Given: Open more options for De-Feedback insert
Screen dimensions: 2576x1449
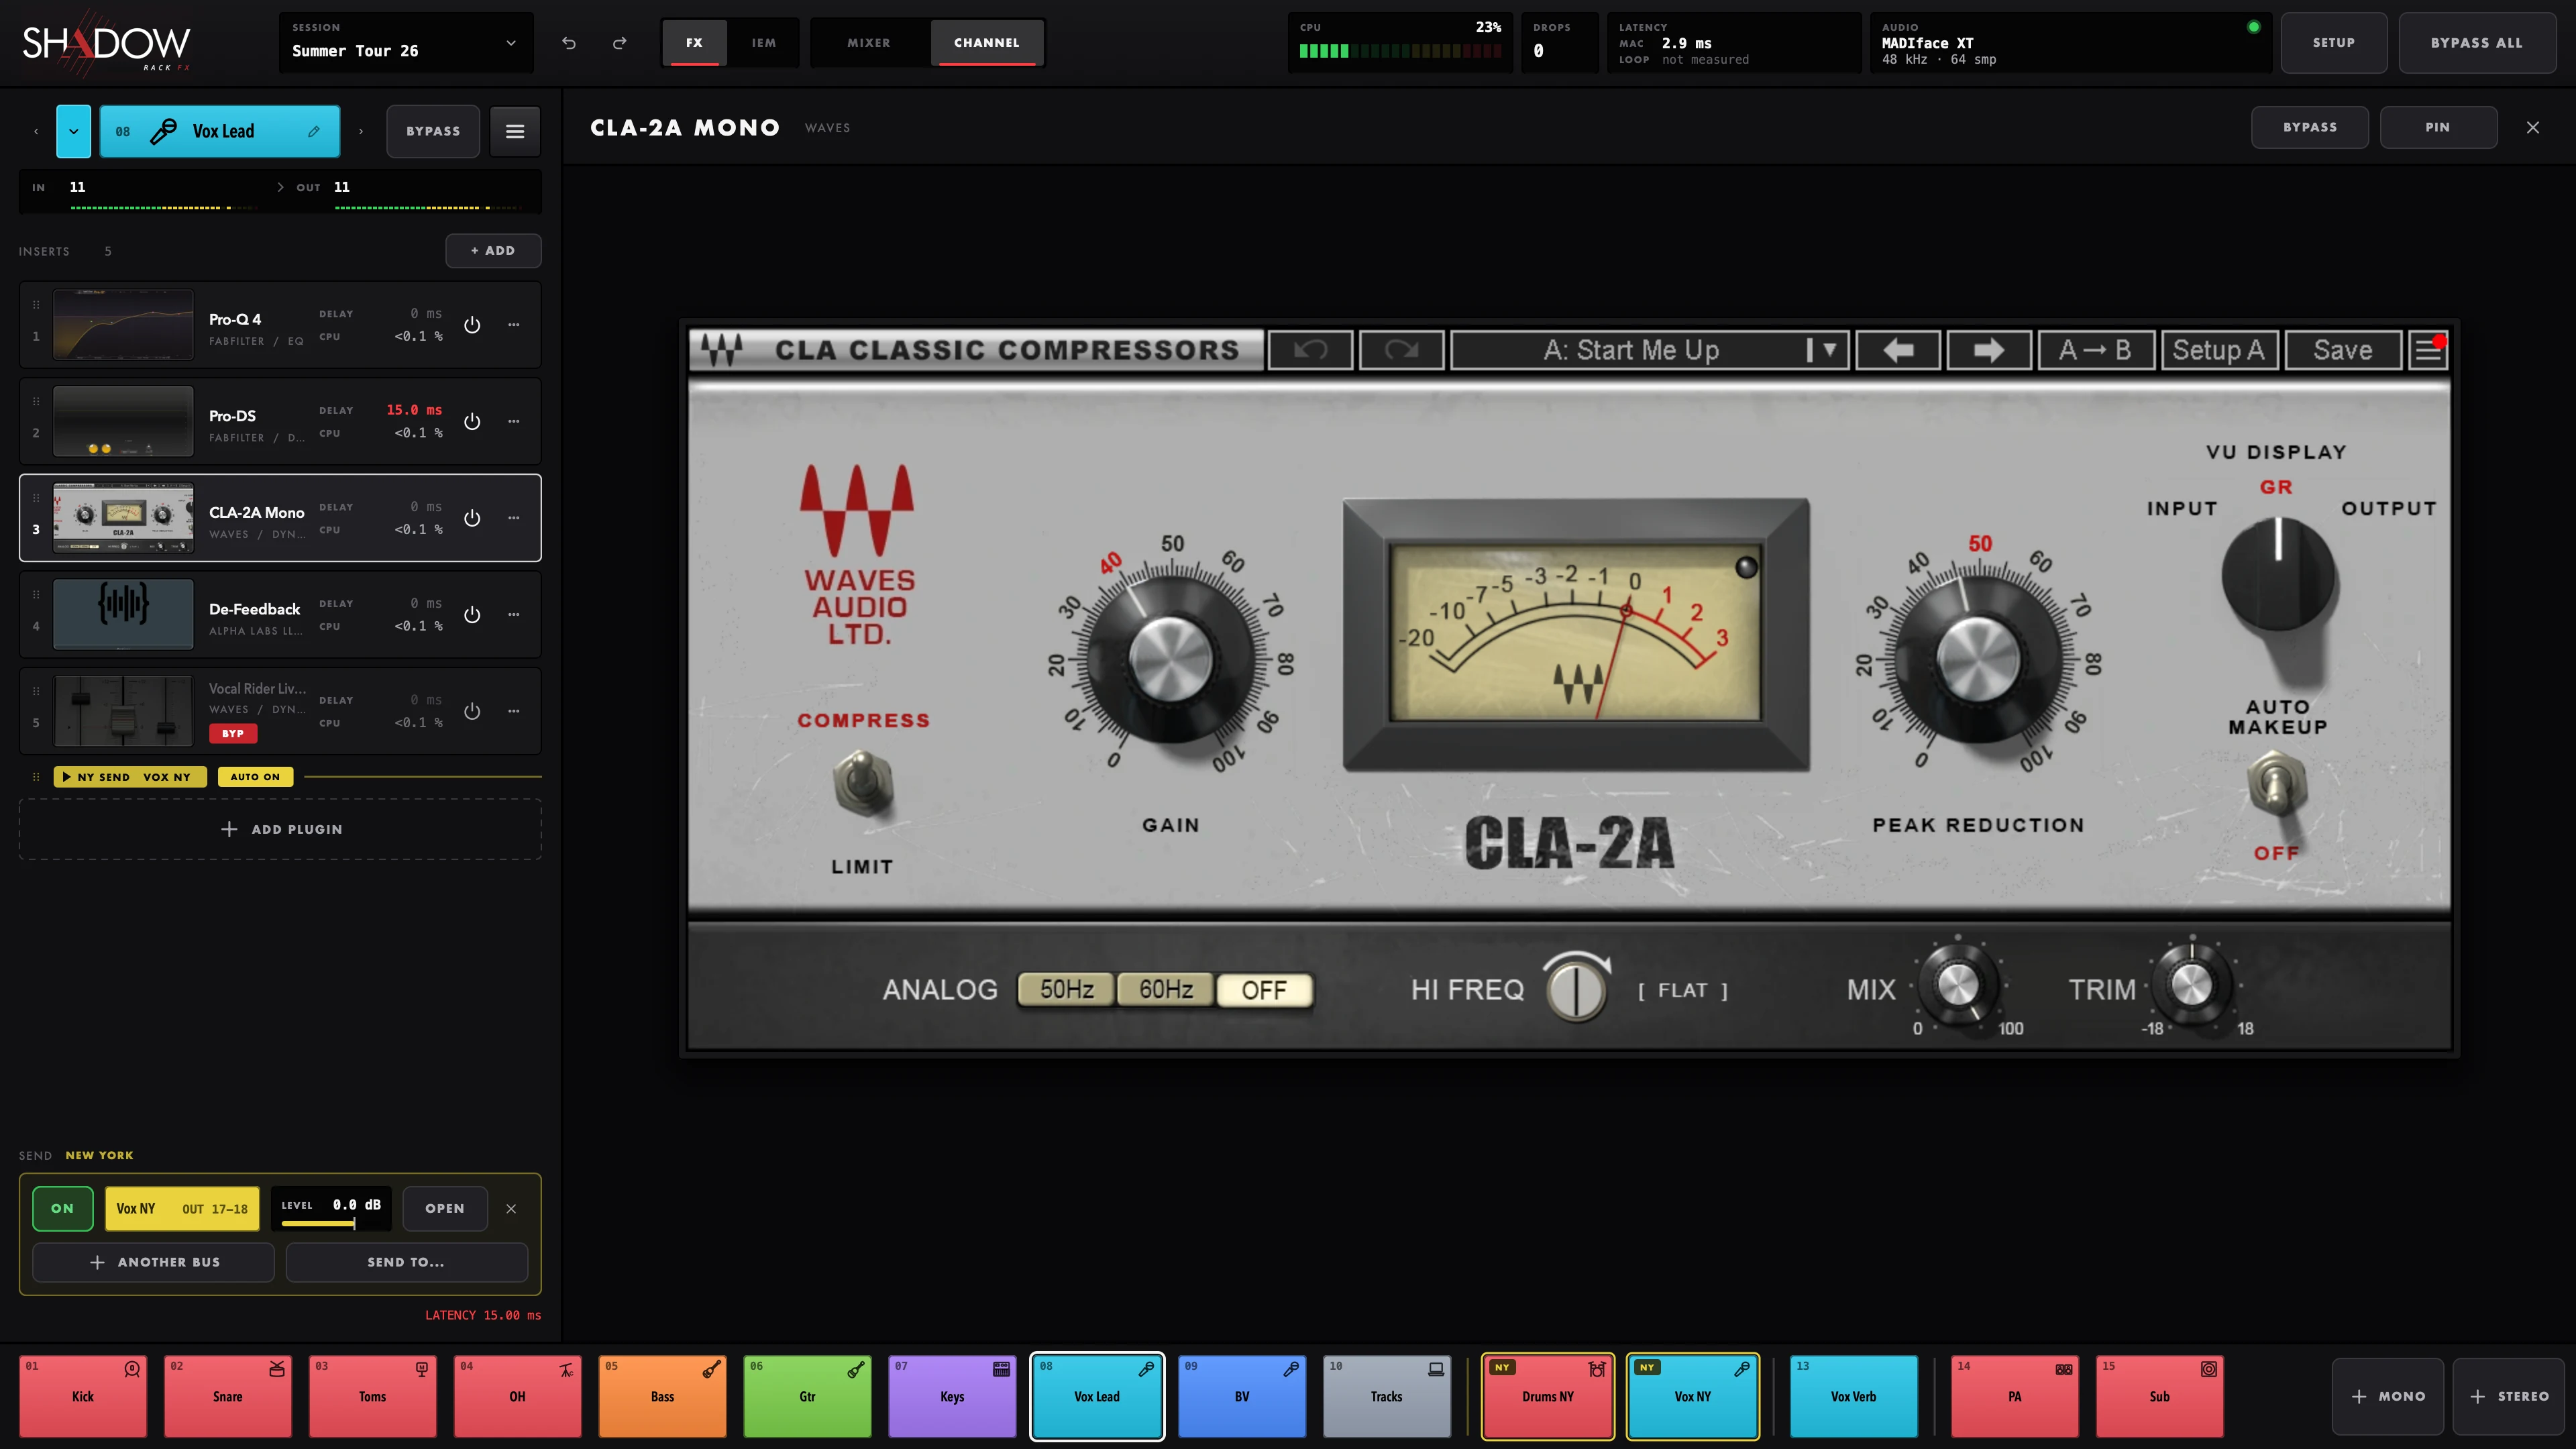Looking at the screenshot, I should click(x=514, y=615).
